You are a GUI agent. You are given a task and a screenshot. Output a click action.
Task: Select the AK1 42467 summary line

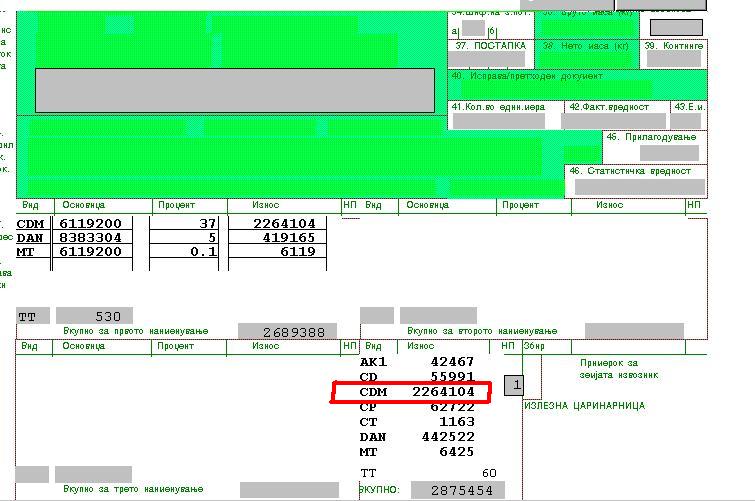tap(417, 362)
